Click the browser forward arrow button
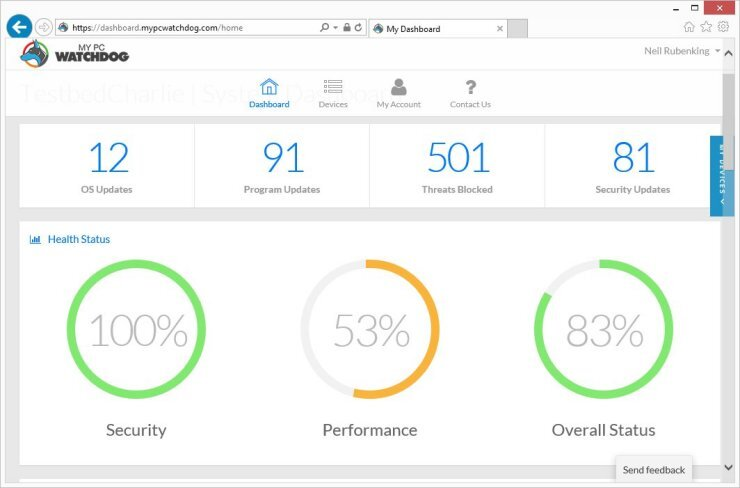The image size is (740, 488). 43,27
